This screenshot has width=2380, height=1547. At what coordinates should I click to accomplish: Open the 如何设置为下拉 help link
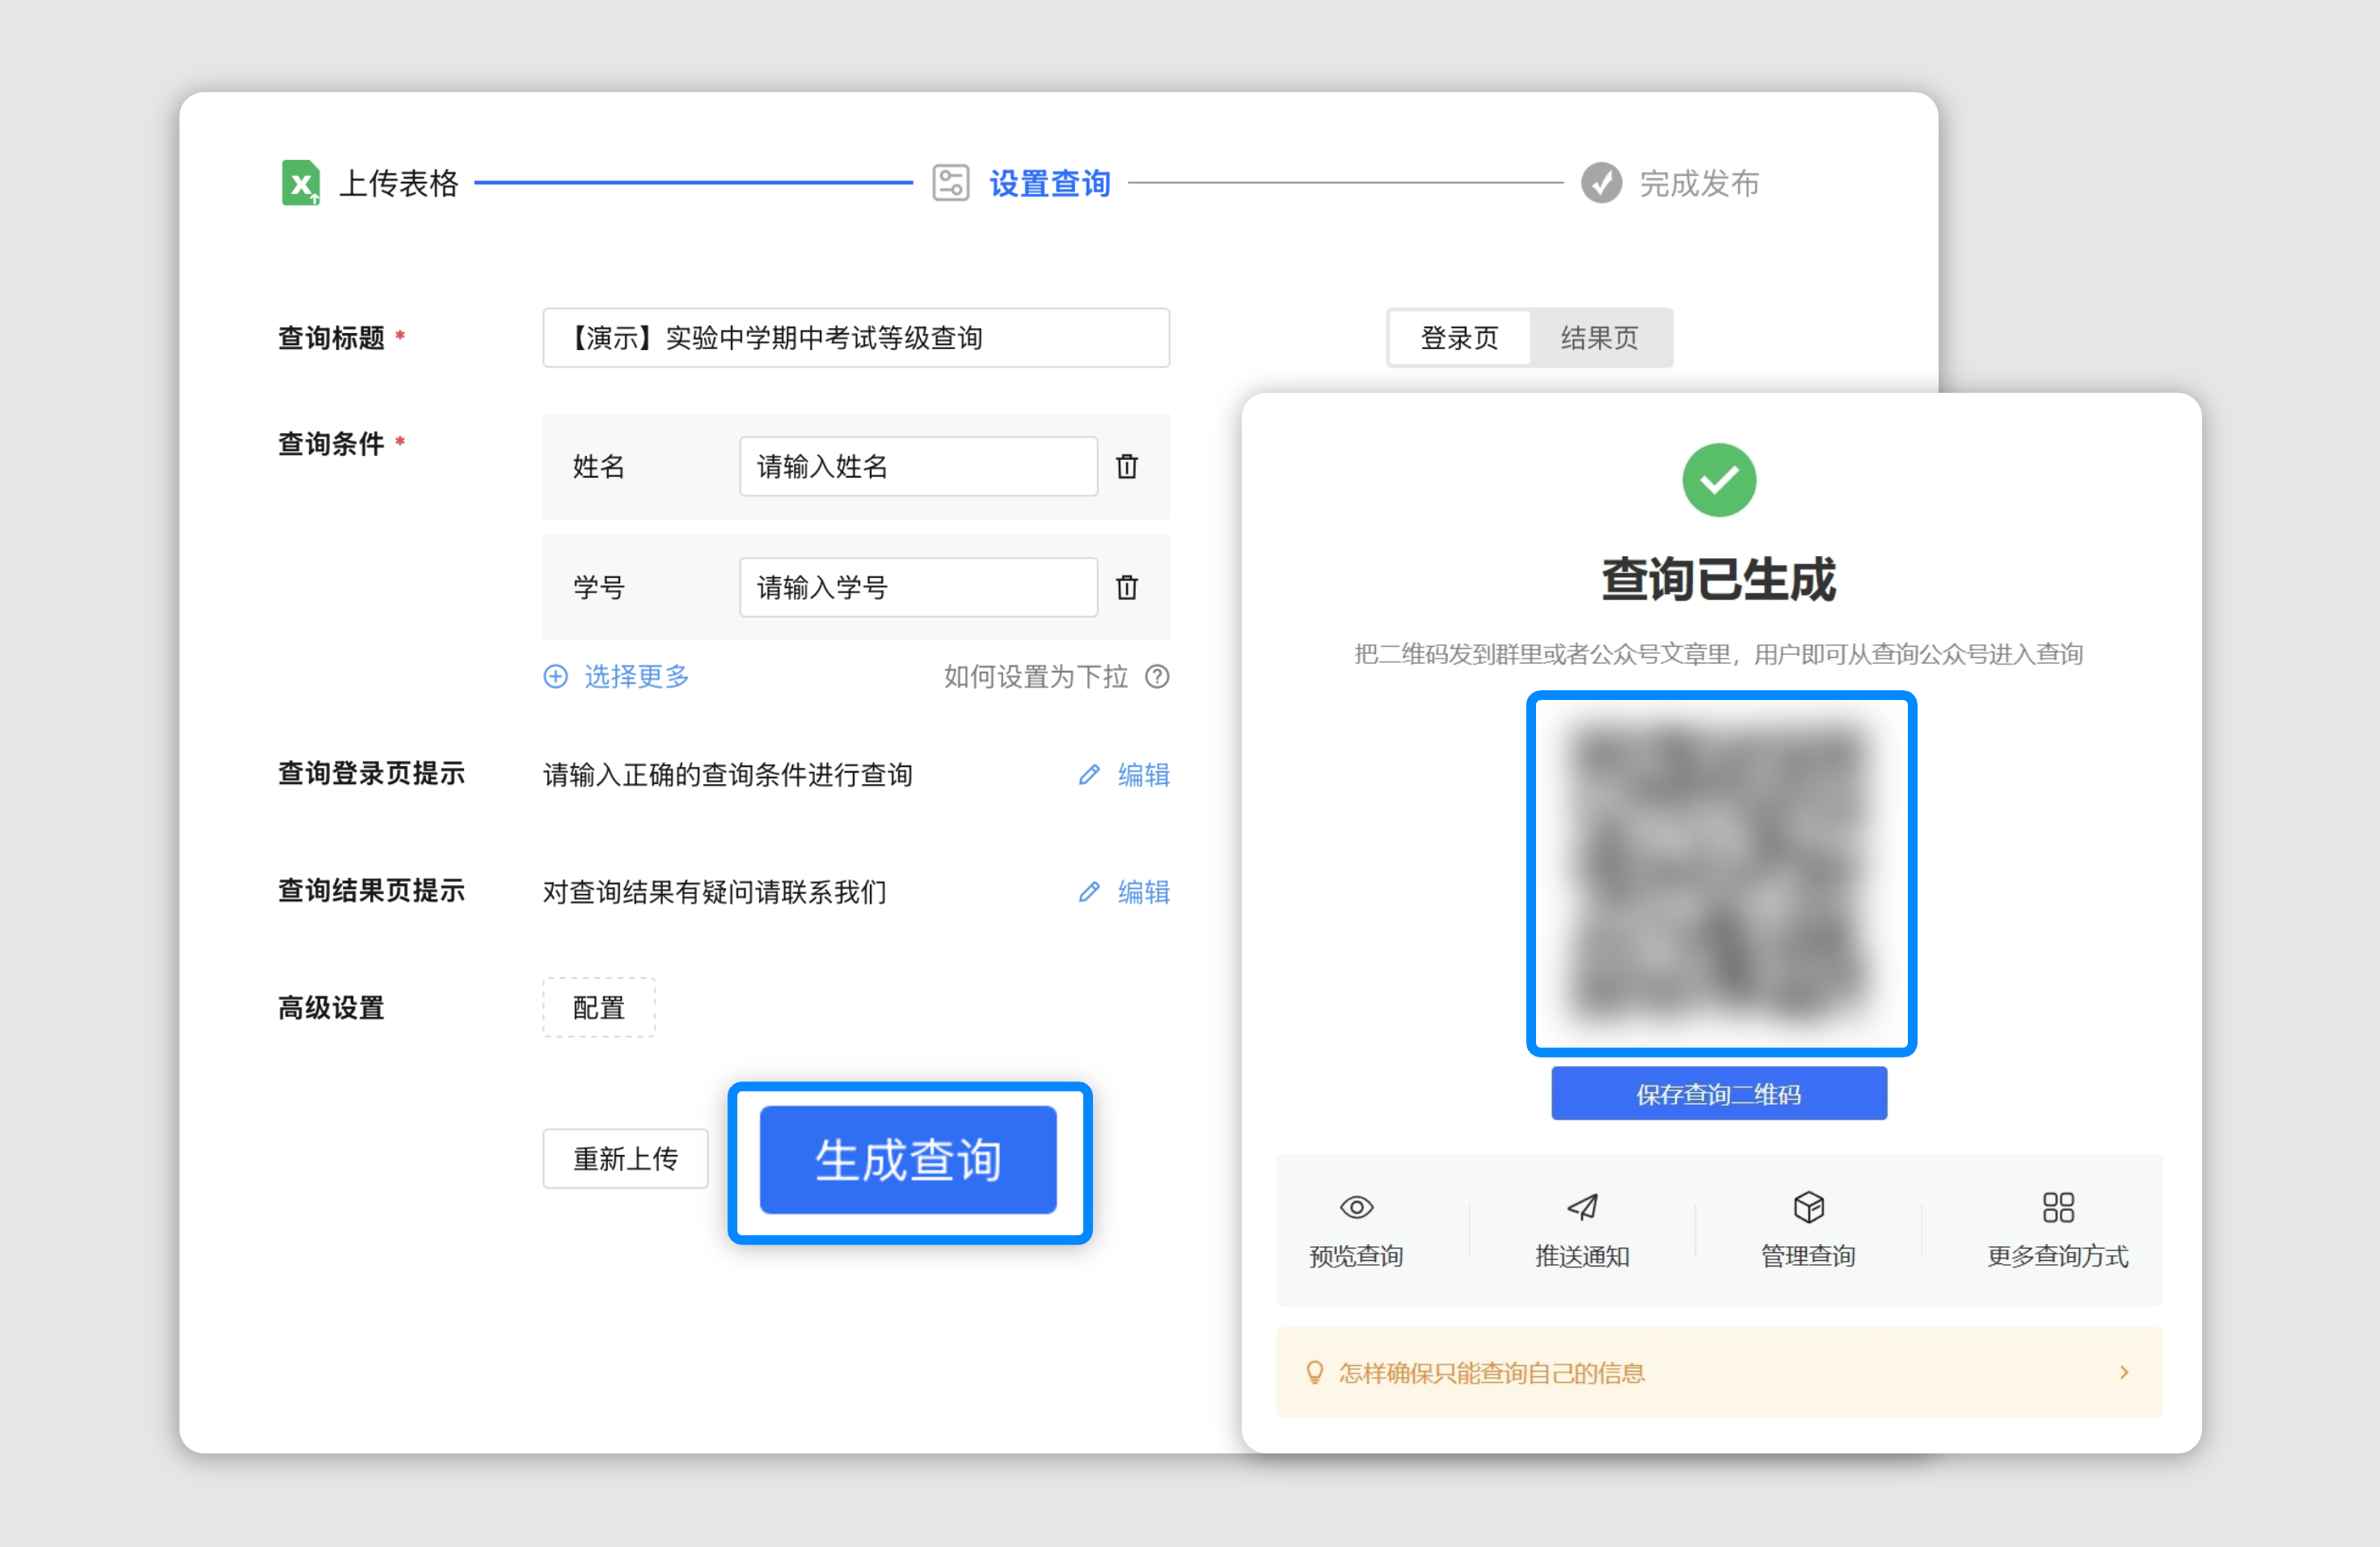(1035, 677)
